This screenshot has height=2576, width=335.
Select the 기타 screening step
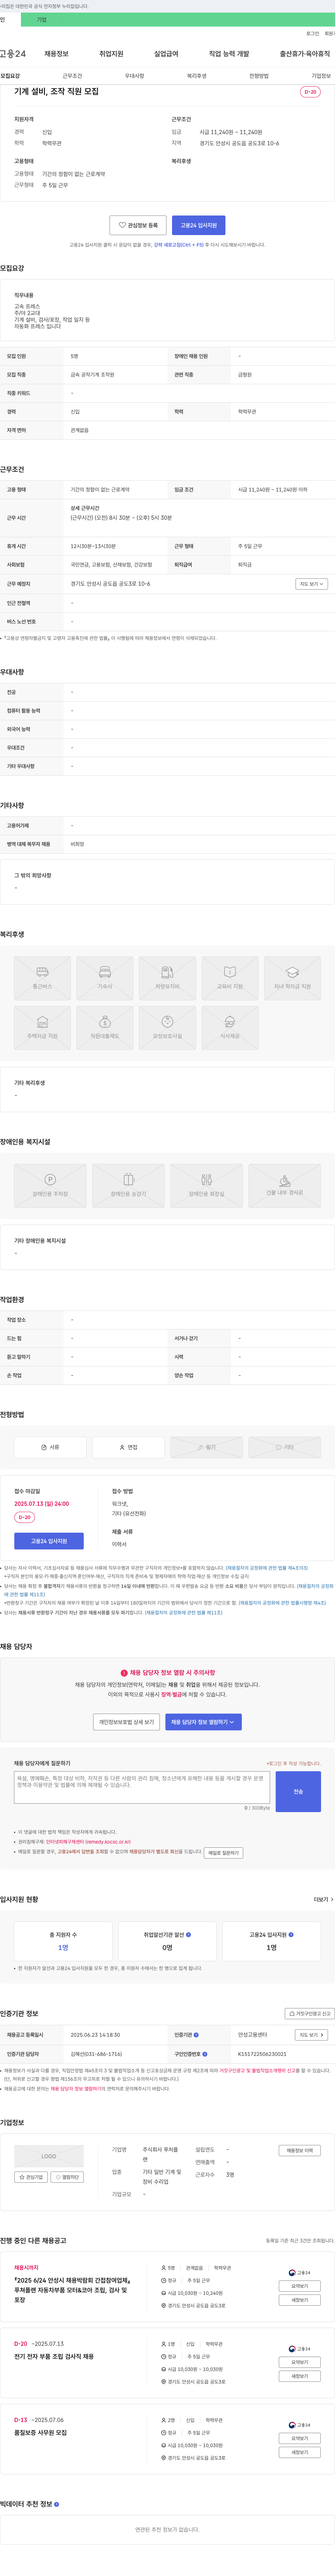pos(284,1447)
